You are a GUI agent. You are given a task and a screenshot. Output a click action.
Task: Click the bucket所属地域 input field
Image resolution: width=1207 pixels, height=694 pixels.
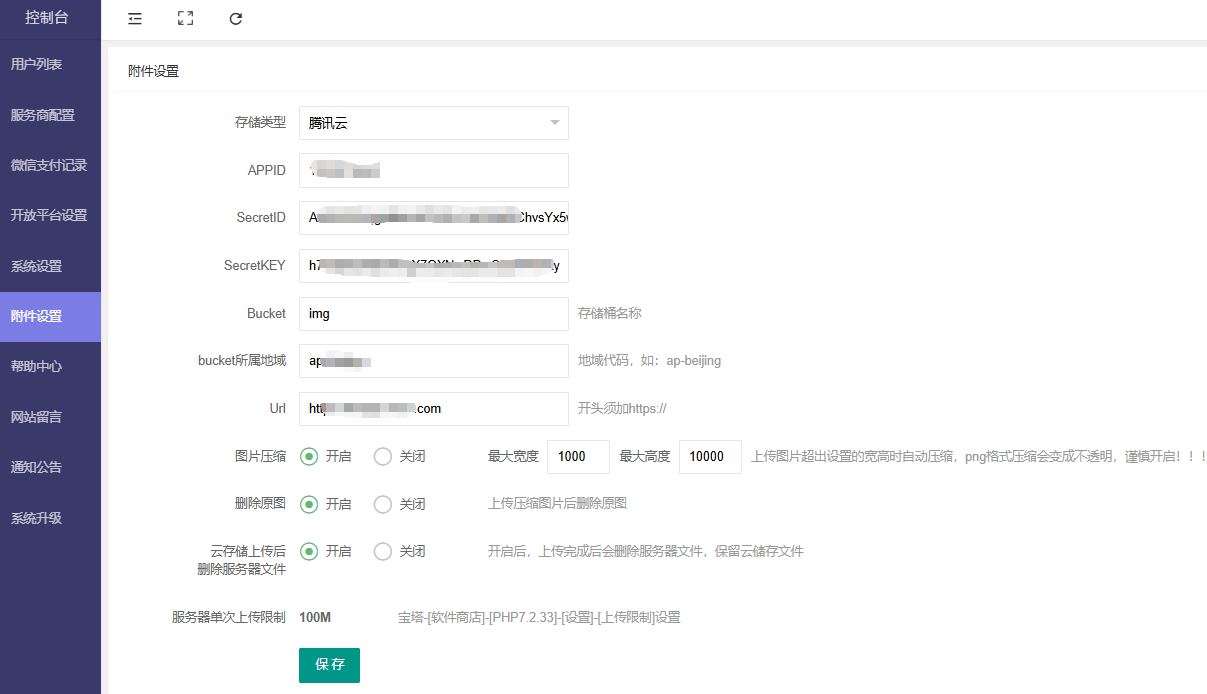[434, 361]
